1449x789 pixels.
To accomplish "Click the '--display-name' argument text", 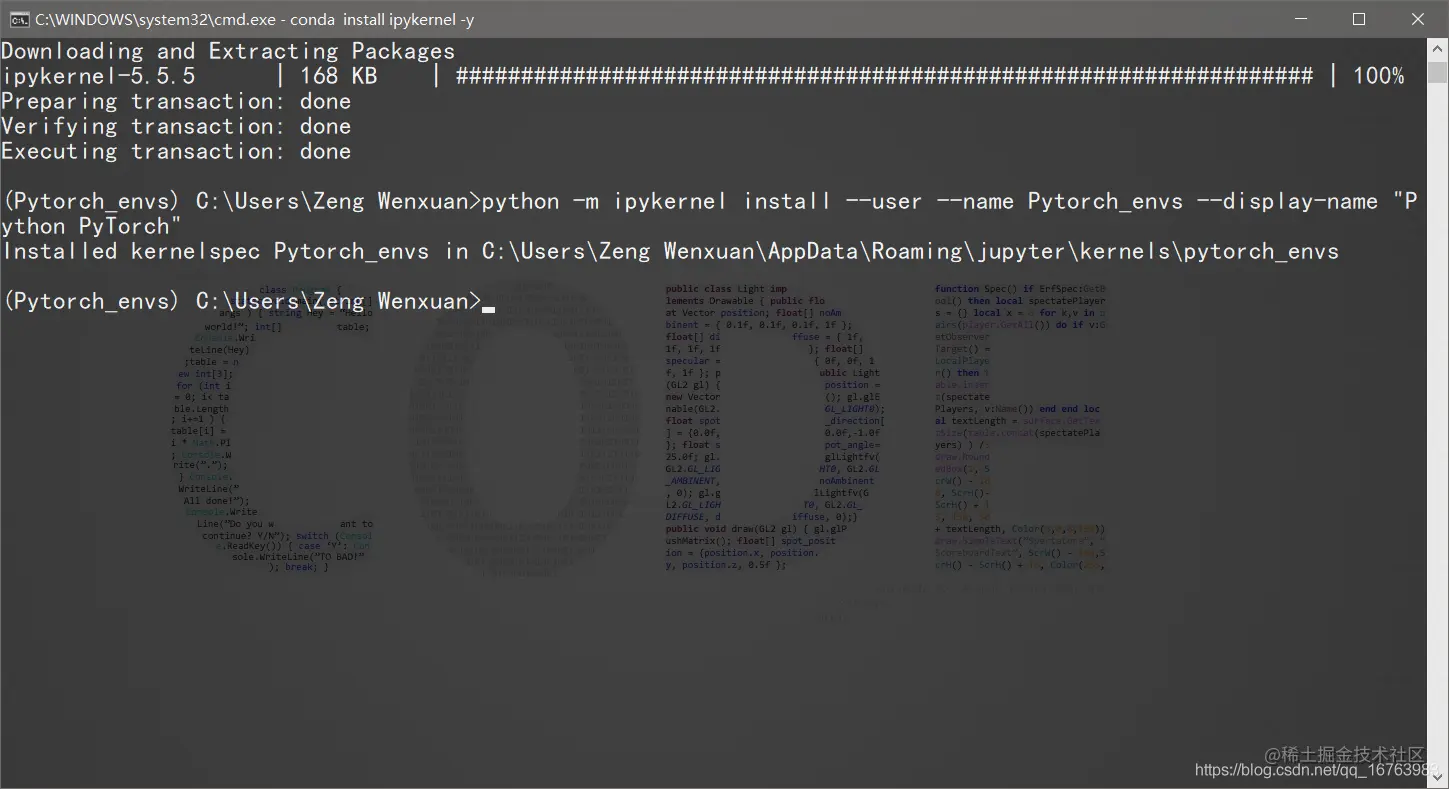I will coord(1287,201).
